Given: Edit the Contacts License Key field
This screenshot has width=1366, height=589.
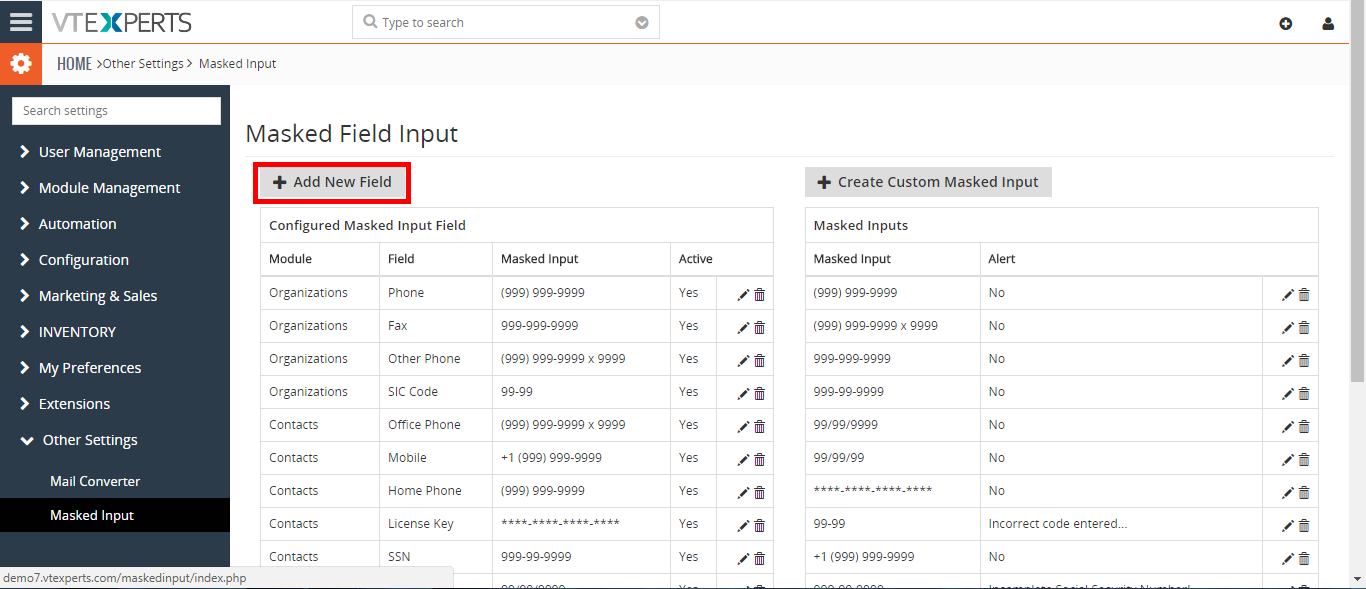Looking at the screenshot, I should coord(743,526).
